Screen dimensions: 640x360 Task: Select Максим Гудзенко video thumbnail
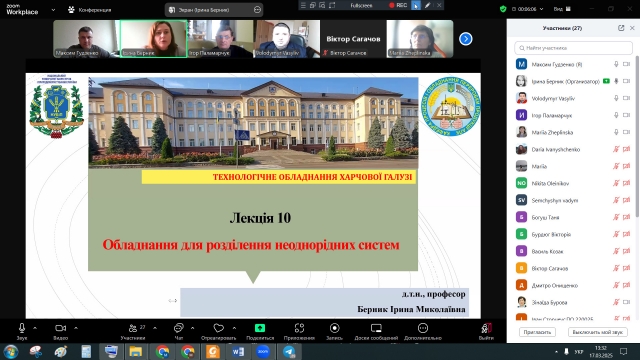[86, 39]
